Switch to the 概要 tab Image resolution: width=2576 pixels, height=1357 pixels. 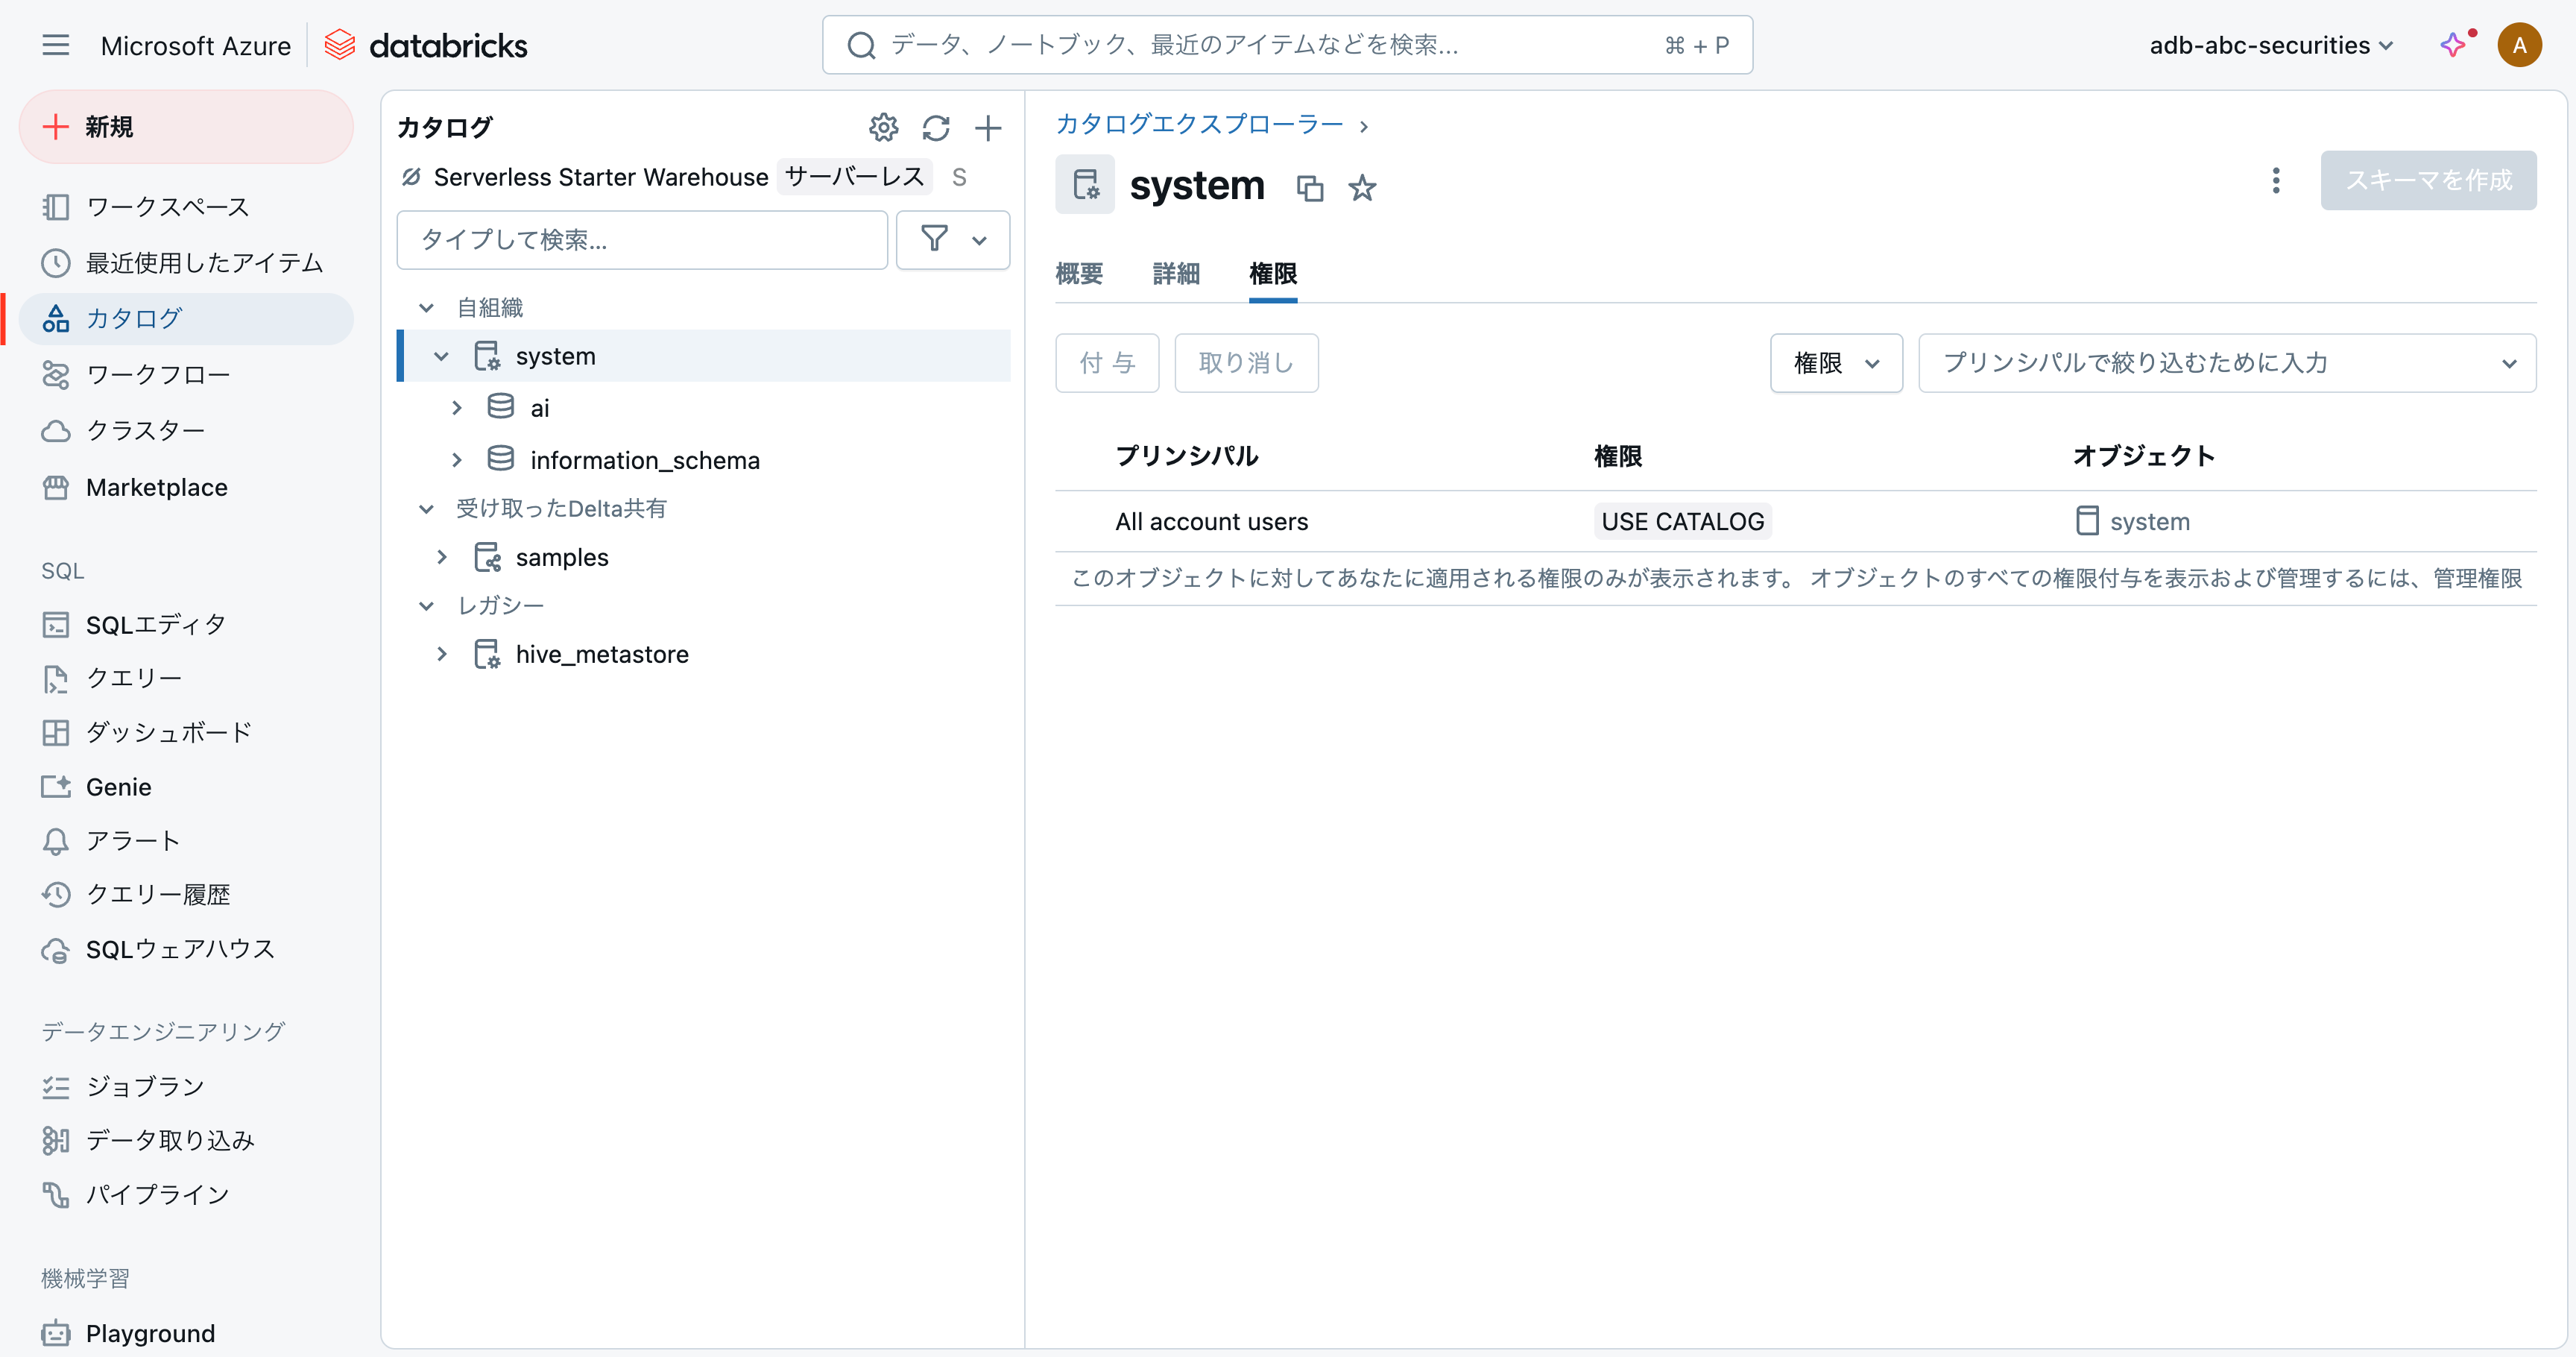click(1079, 273)
